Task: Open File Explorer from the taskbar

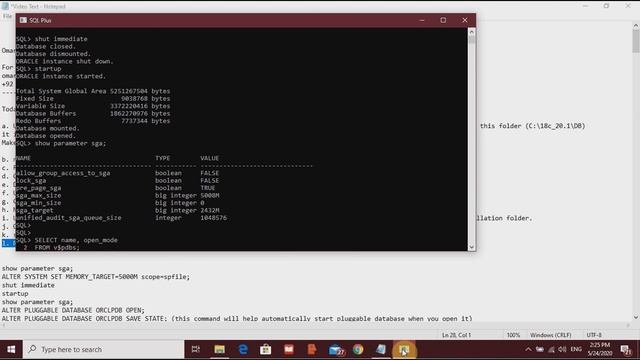Action: click(220, 349)
